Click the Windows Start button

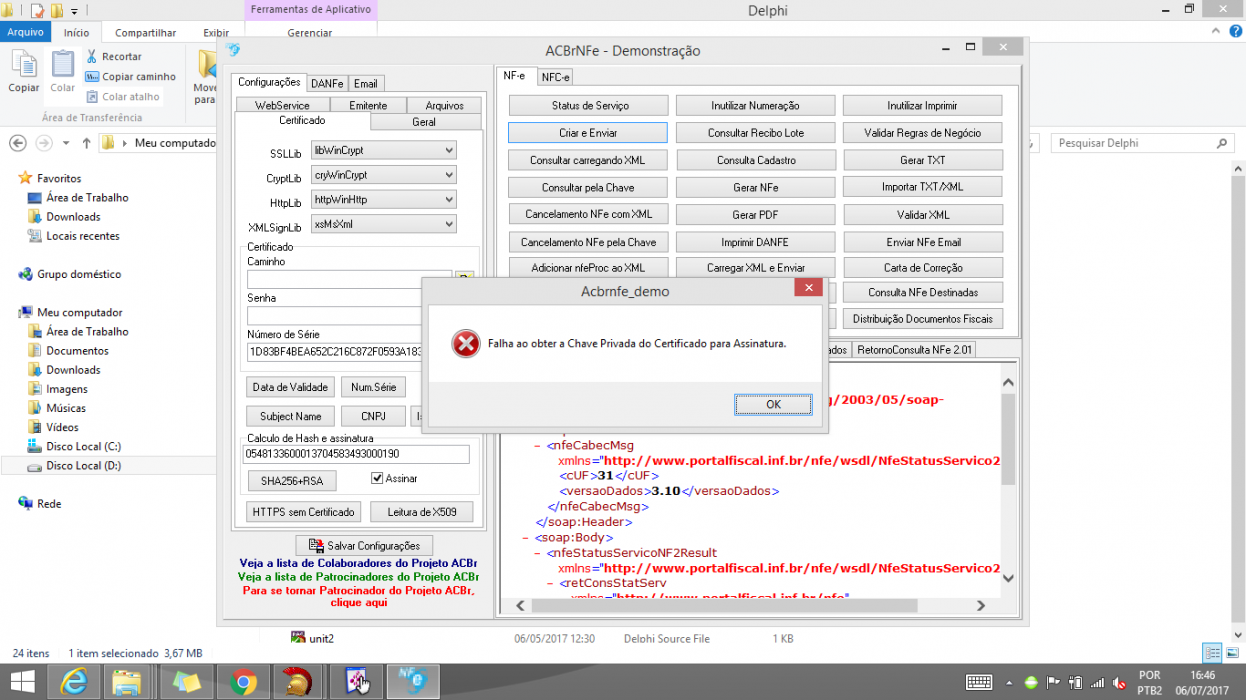[x=24, y=682]
